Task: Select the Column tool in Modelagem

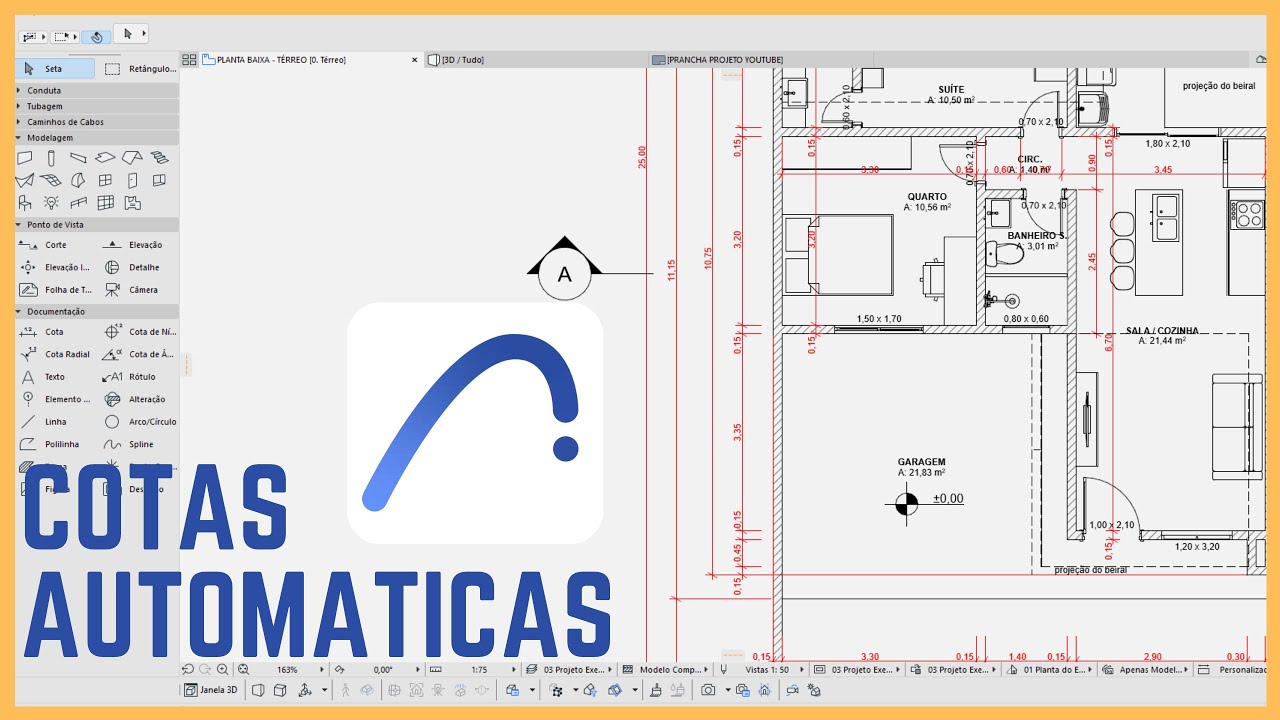Action: [x=52, y=158]
